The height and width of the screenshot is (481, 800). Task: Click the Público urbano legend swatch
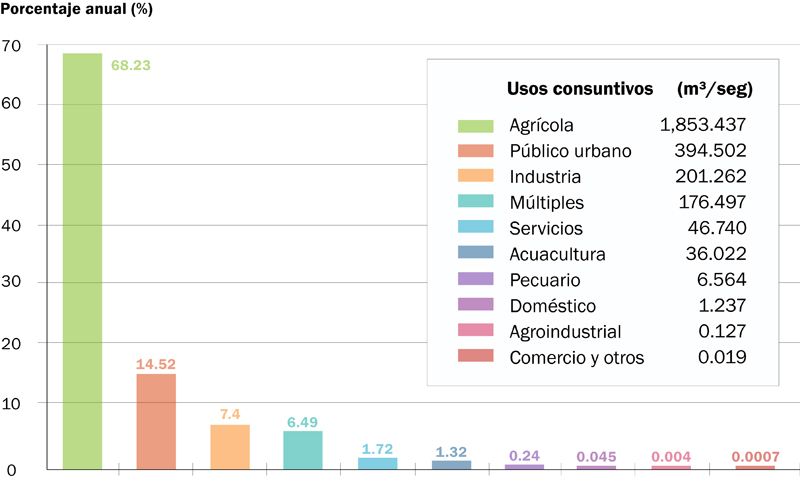click(477, 152)
